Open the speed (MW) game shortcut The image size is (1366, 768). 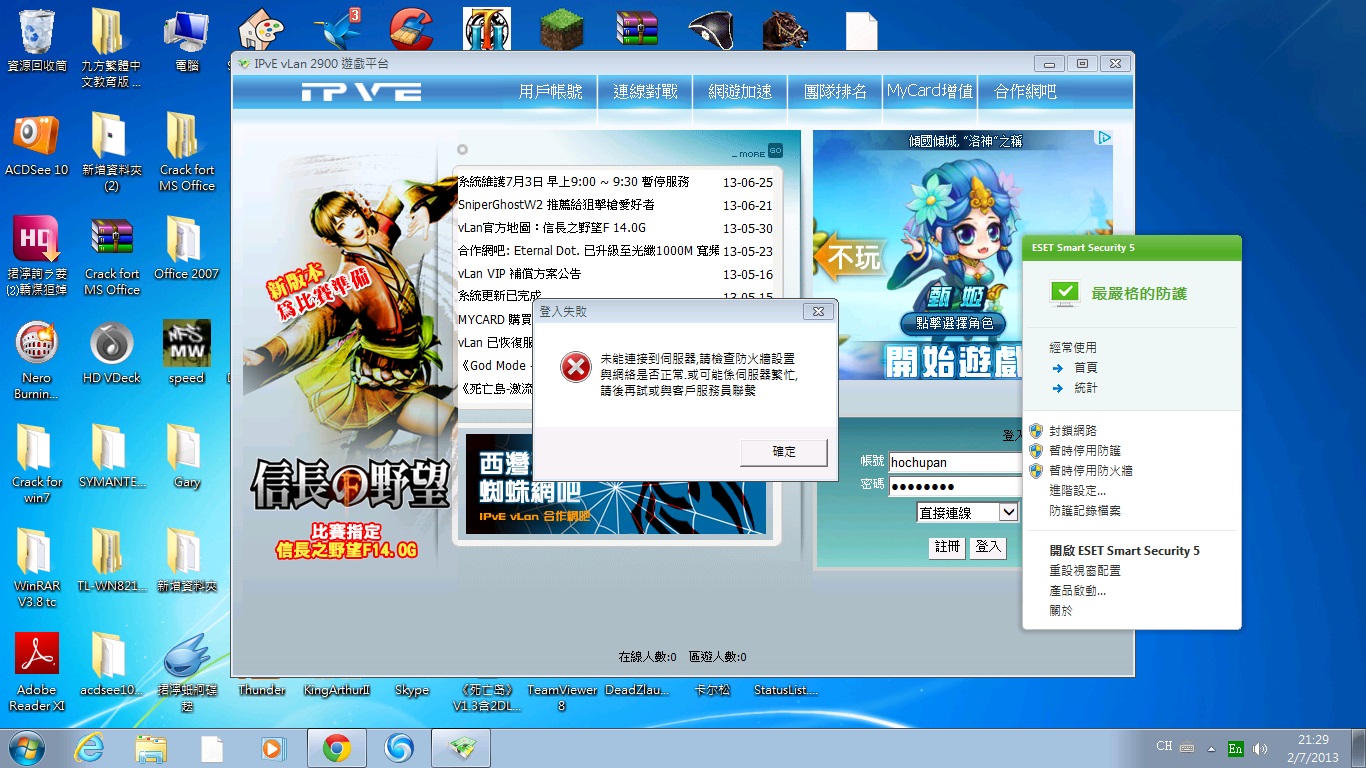coord(186,352)
